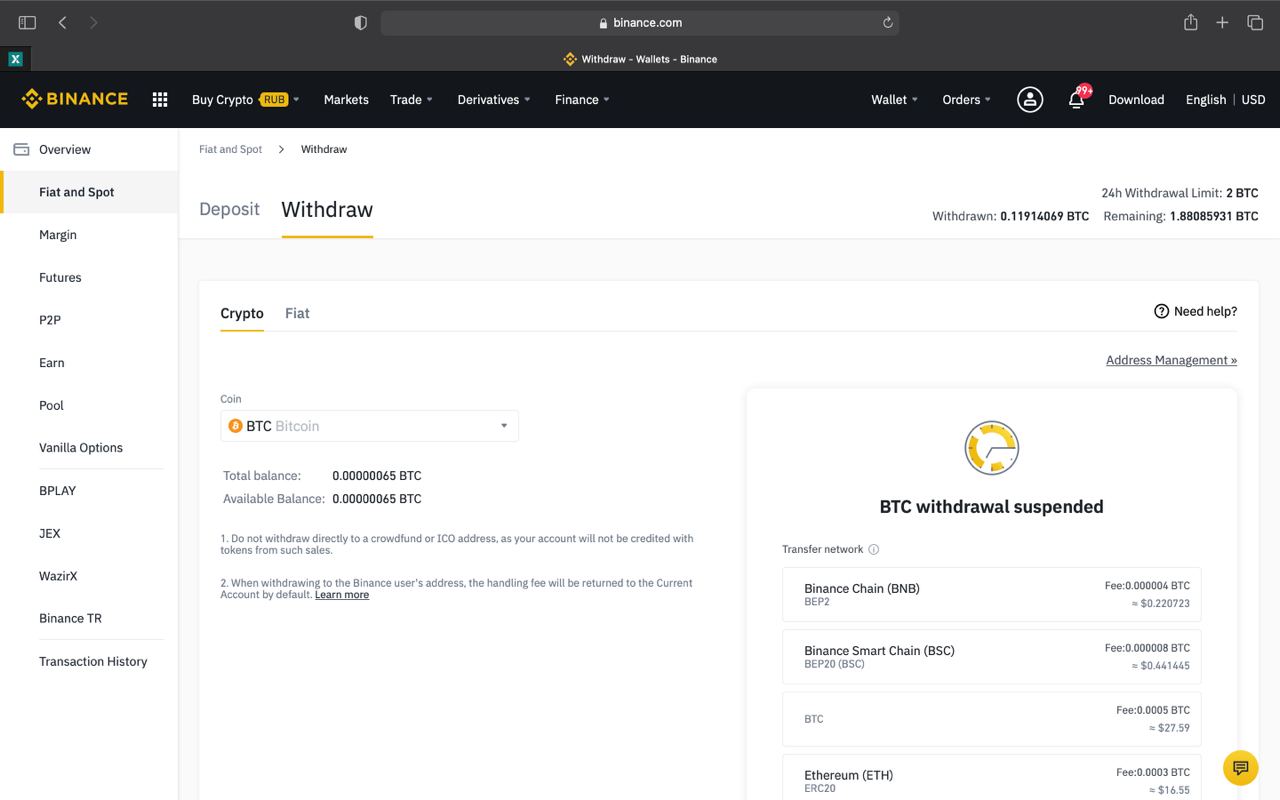Screen dimensions: 1280x800
Task: Open the Markets menu item
Action: pyautogui.click(x=346, y=99)
